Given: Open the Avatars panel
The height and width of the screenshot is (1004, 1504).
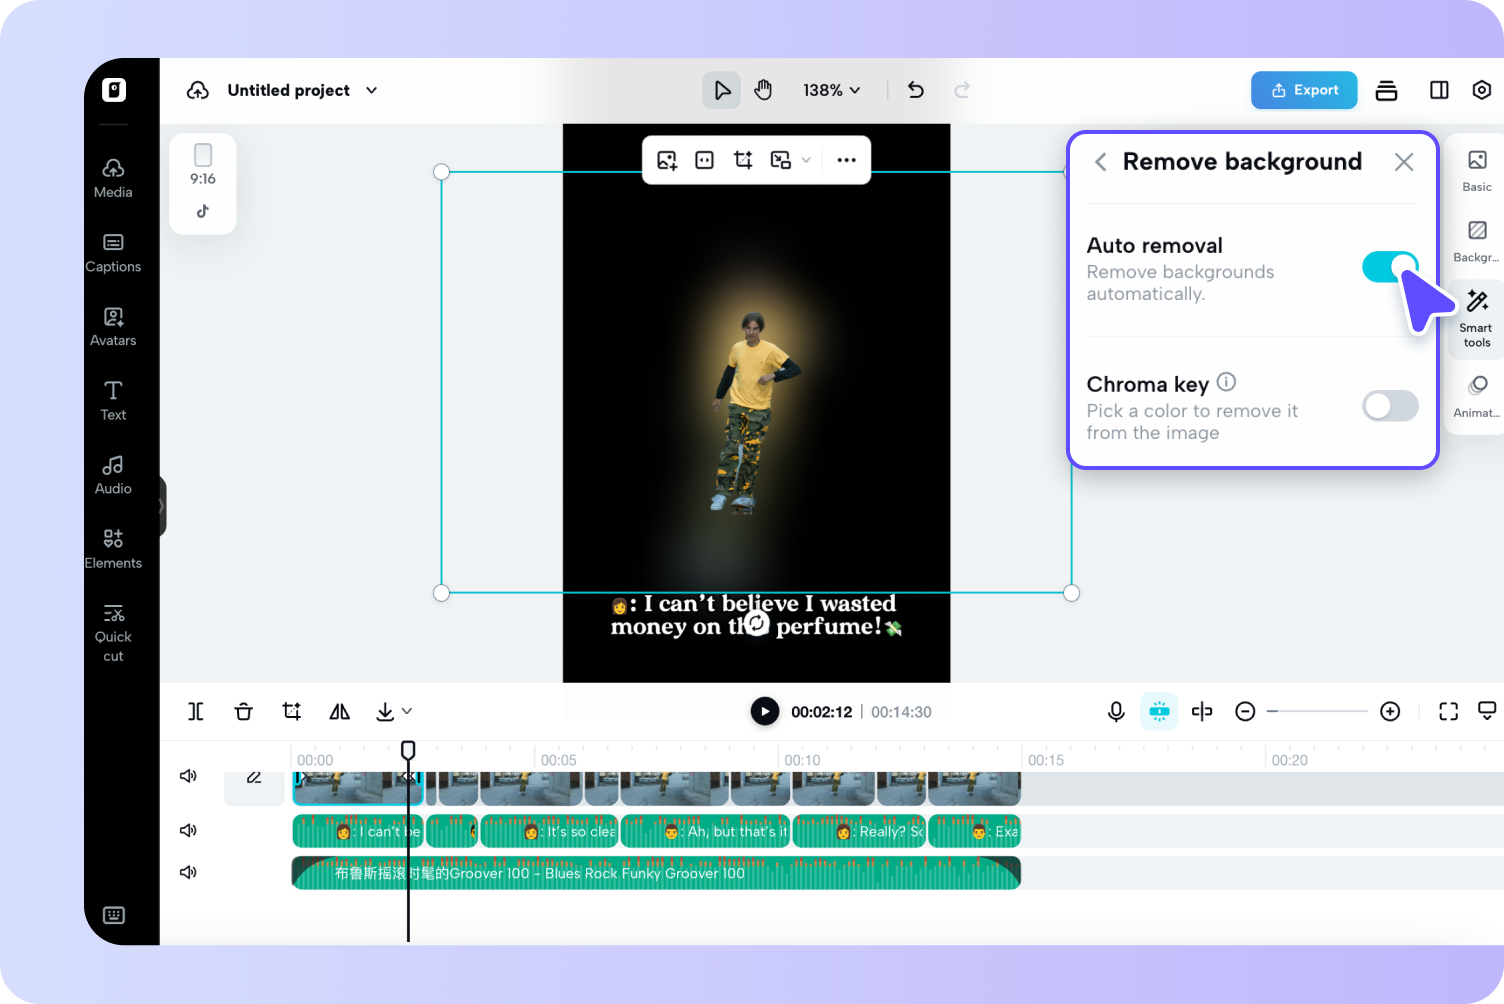Looking at the screenshot, I should pos(113,327).
